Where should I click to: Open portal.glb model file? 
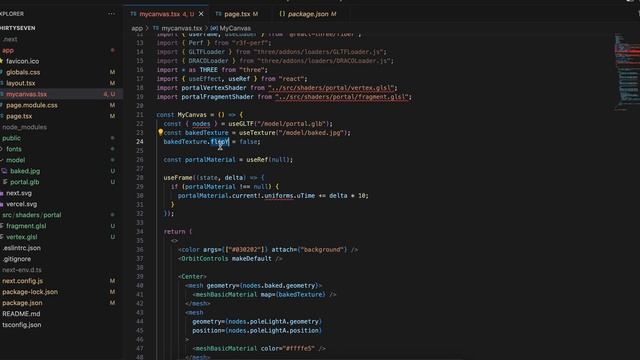tap(24, 182)
